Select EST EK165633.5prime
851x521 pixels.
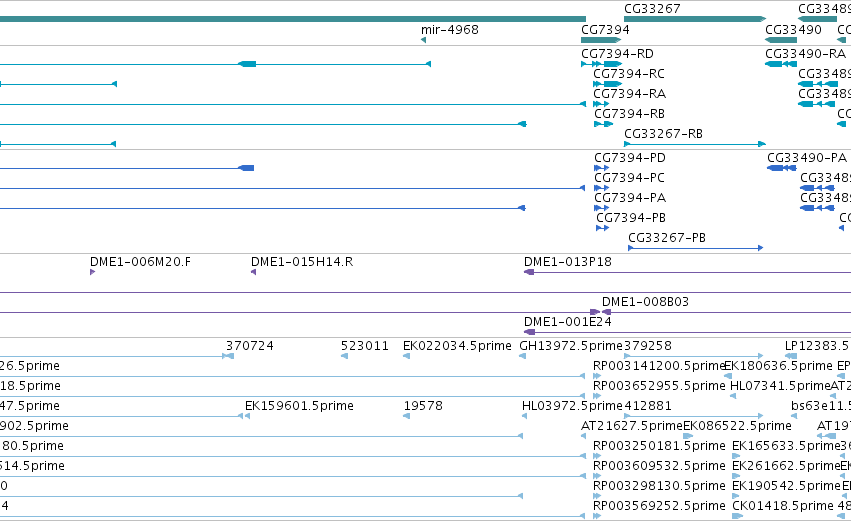tap(786, 447)
